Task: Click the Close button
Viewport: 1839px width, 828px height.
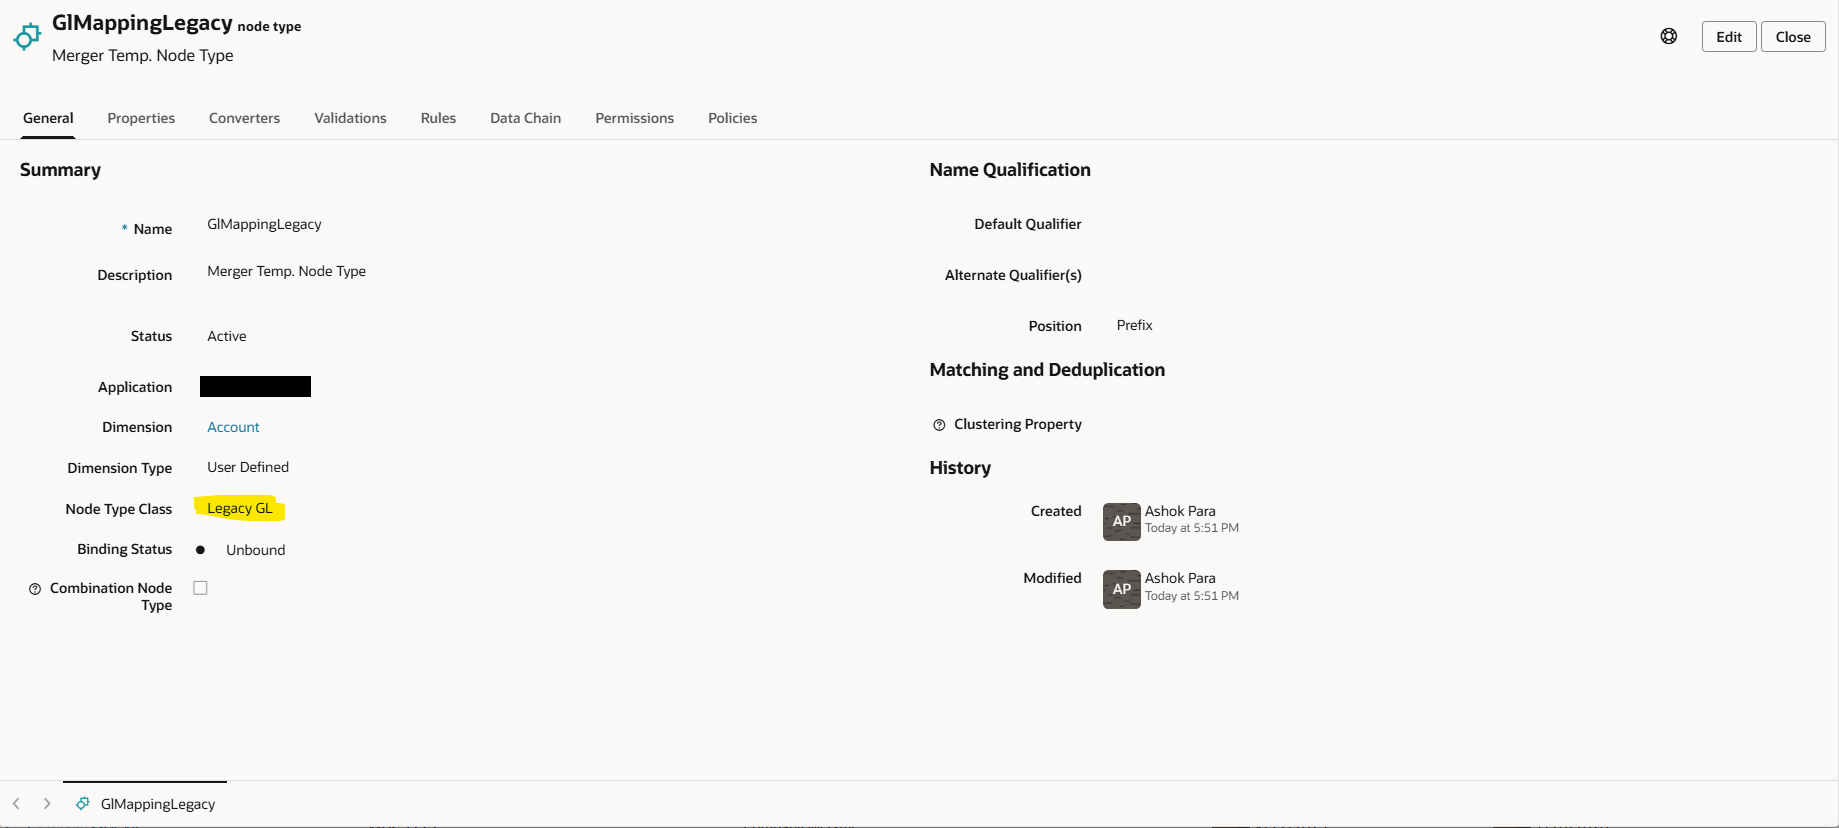Action: (1793, 37)
